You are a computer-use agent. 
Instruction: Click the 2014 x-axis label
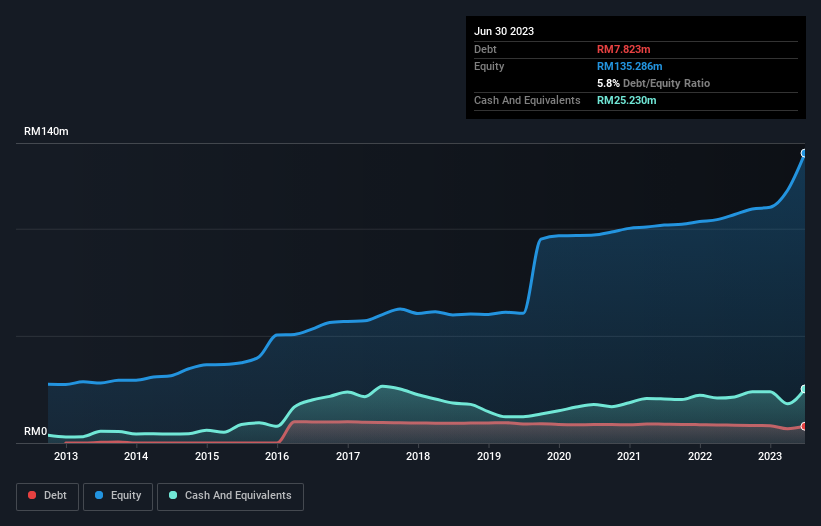pos(136,456)
